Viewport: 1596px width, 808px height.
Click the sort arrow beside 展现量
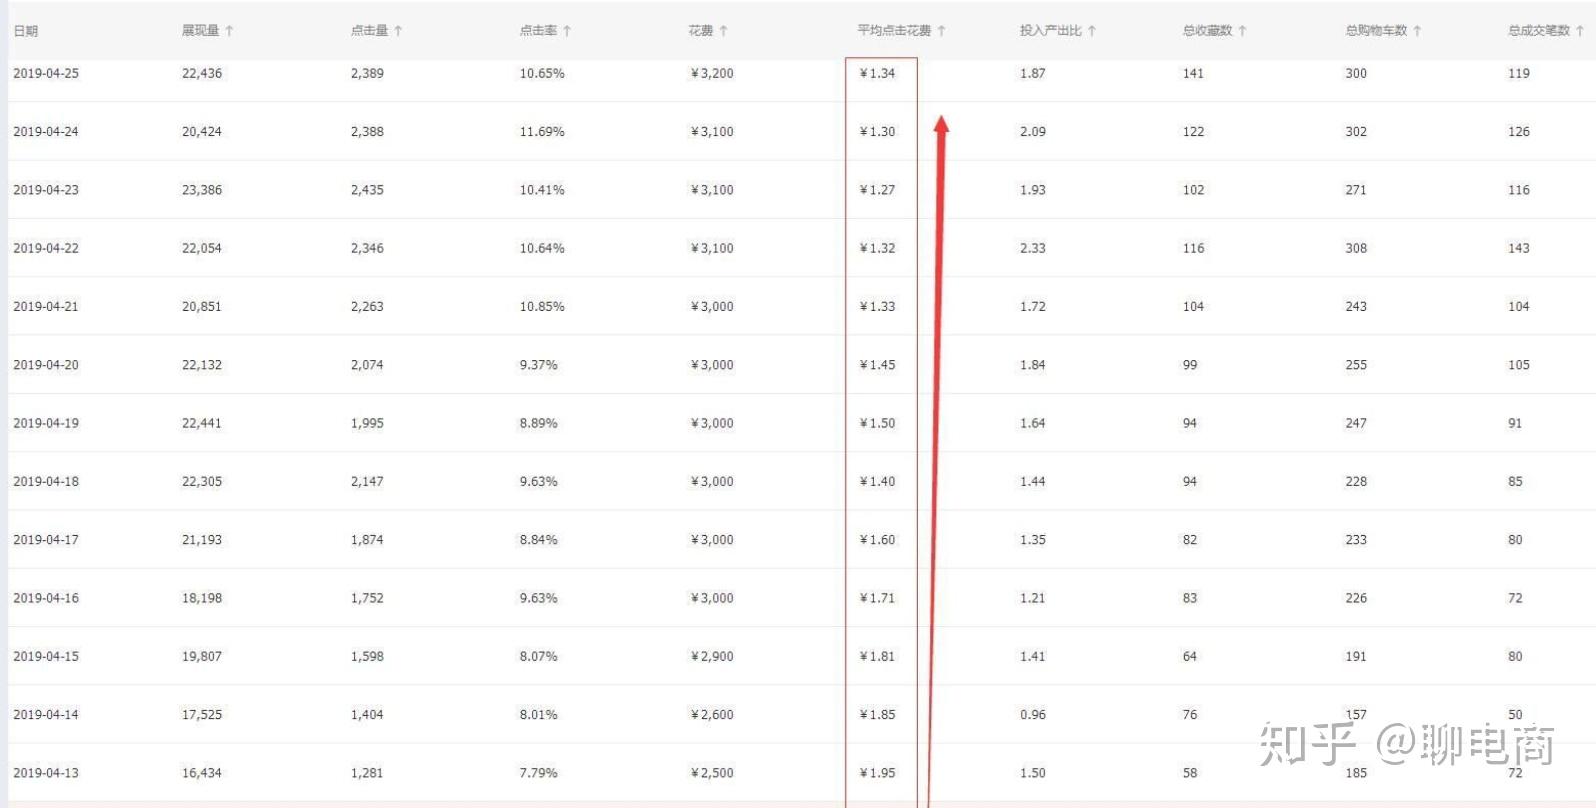pos(229,31)
